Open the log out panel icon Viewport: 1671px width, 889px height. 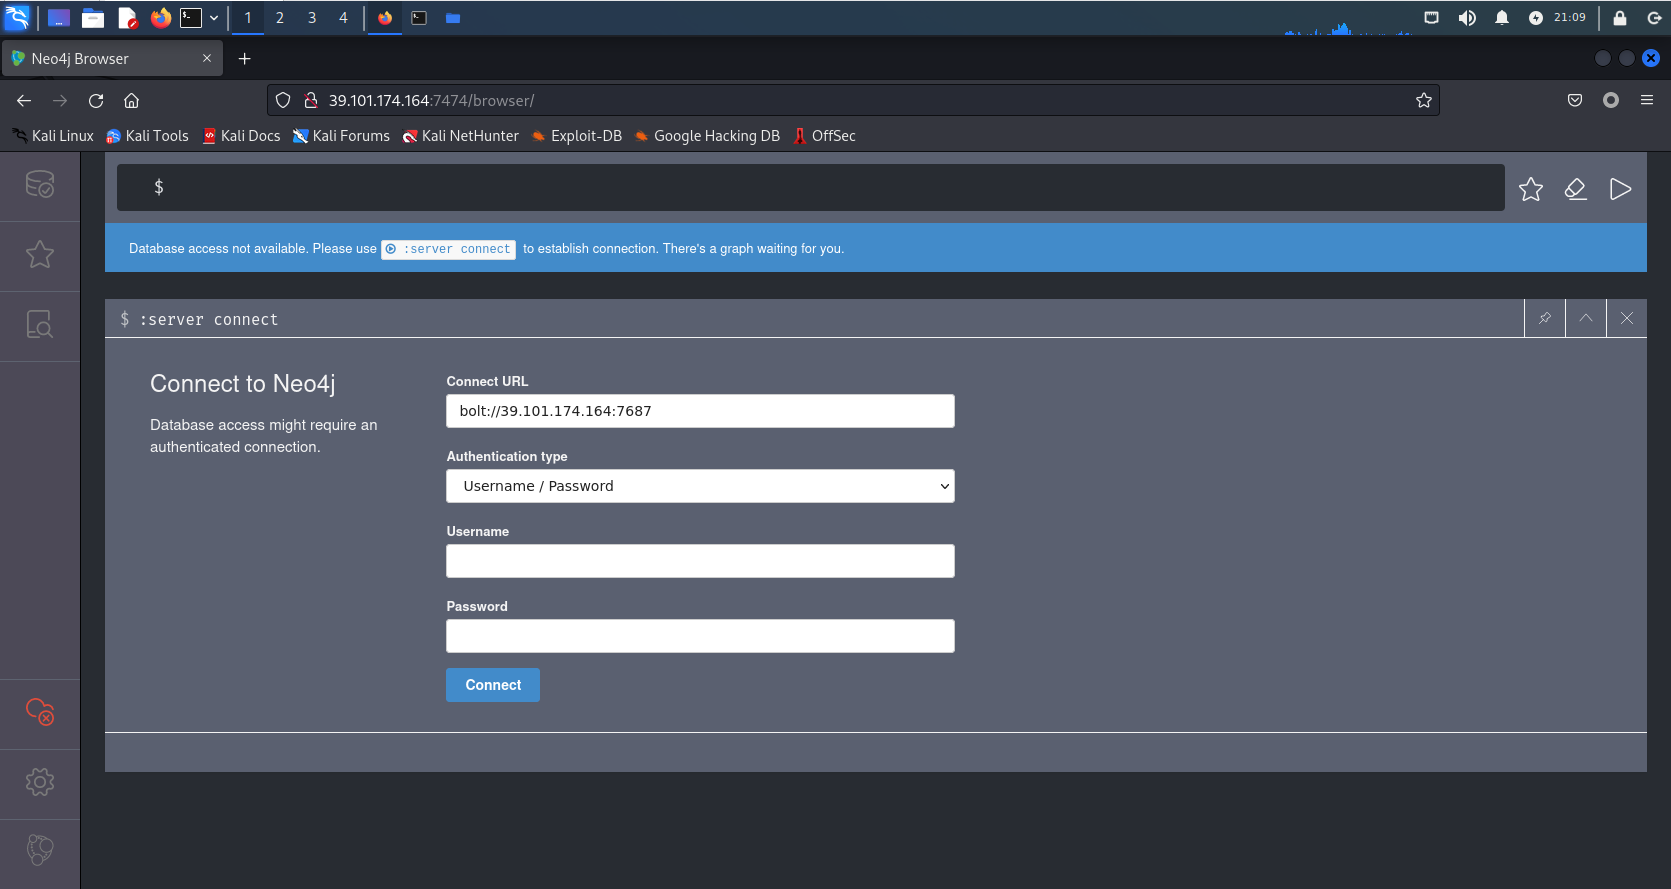1654,18
